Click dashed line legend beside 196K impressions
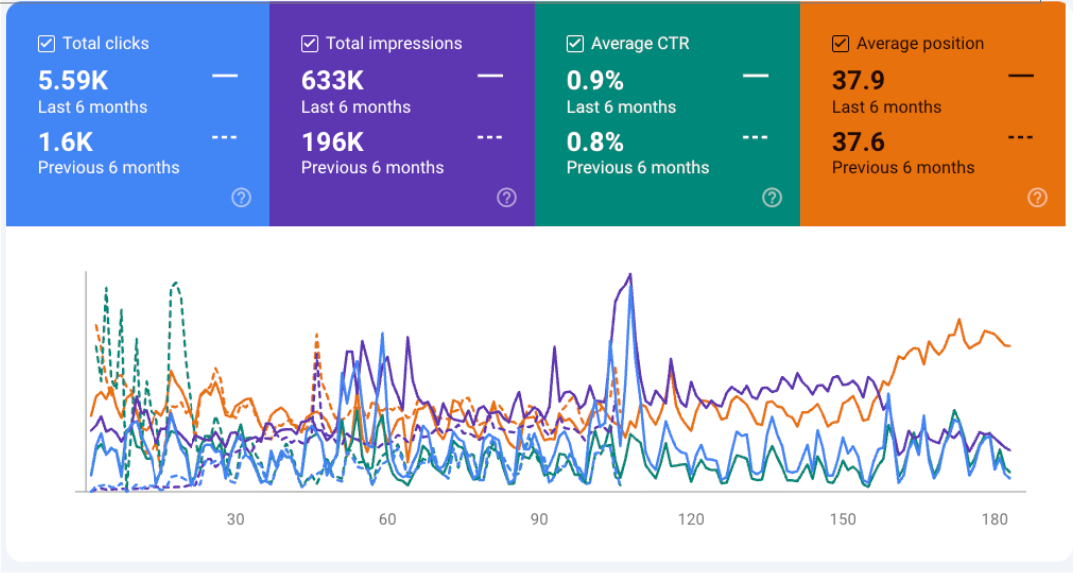1079x579 pixels. tap(490, 137)
